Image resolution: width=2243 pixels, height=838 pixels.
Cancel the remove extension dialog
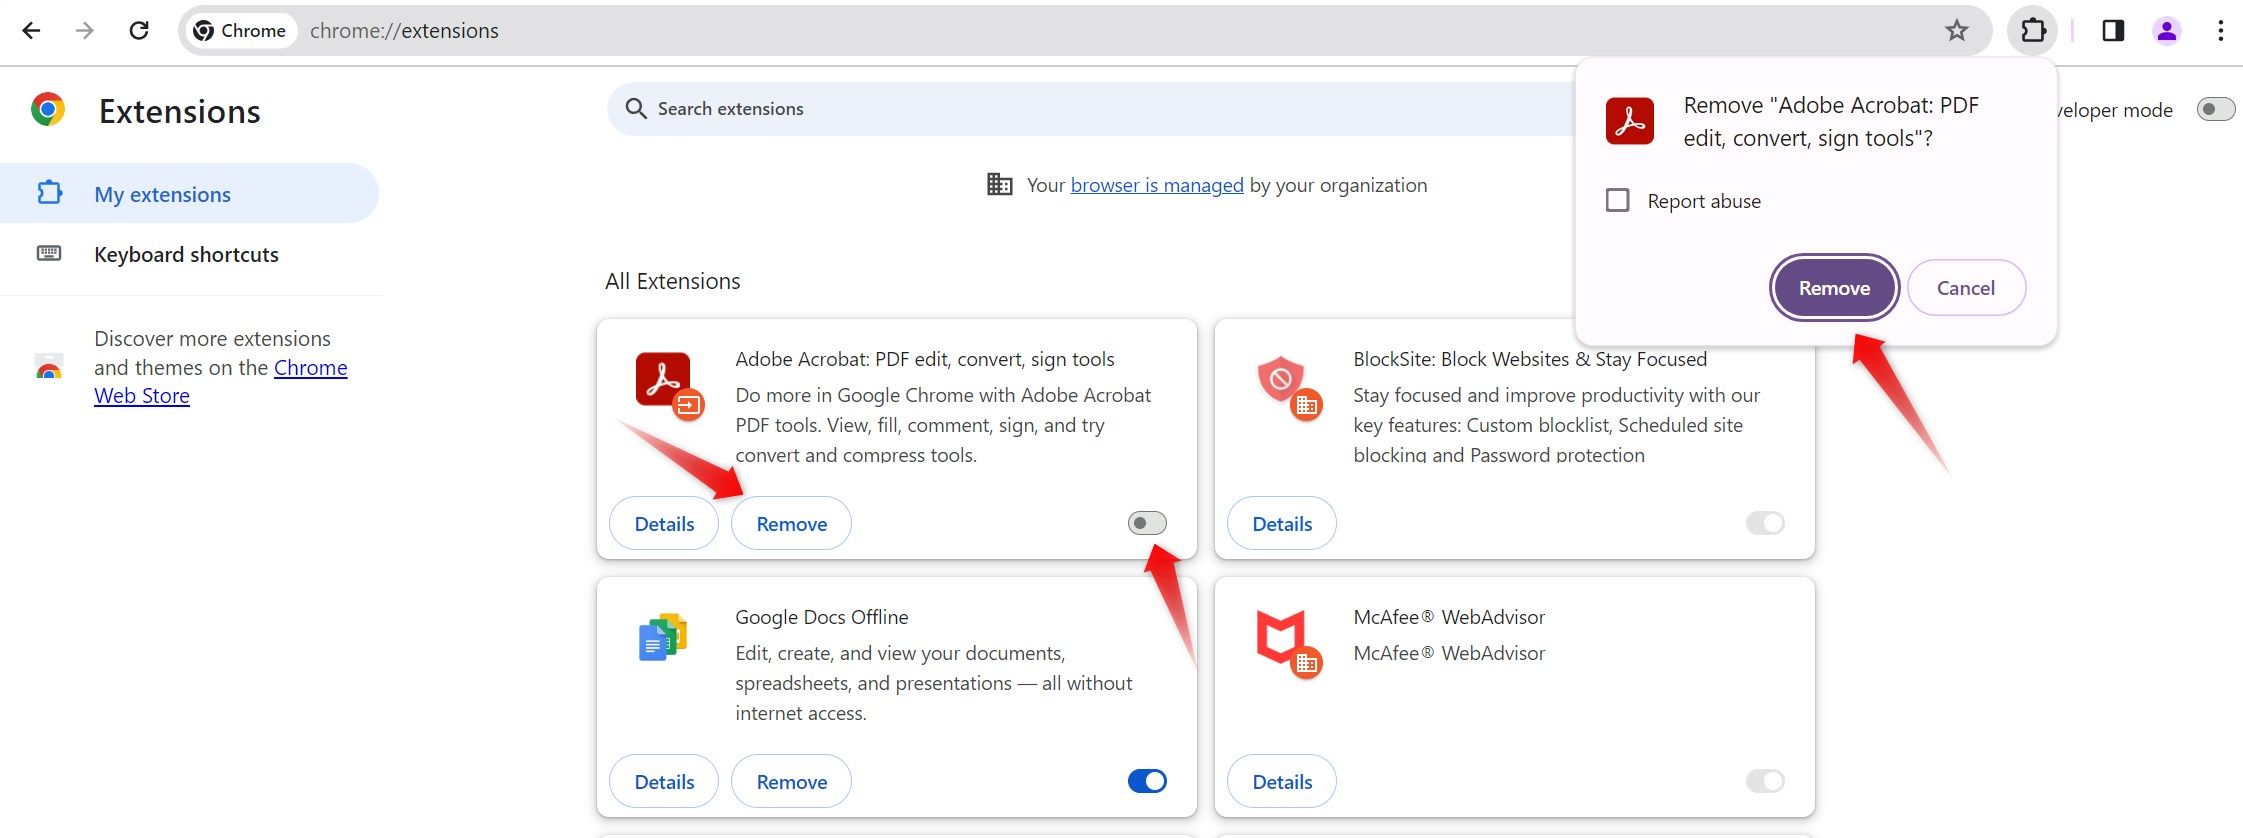(1966, 288)
